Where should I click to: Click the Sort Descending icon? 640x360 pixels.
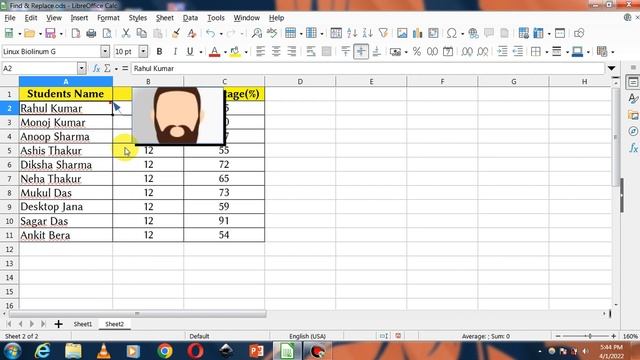(367, 33)
